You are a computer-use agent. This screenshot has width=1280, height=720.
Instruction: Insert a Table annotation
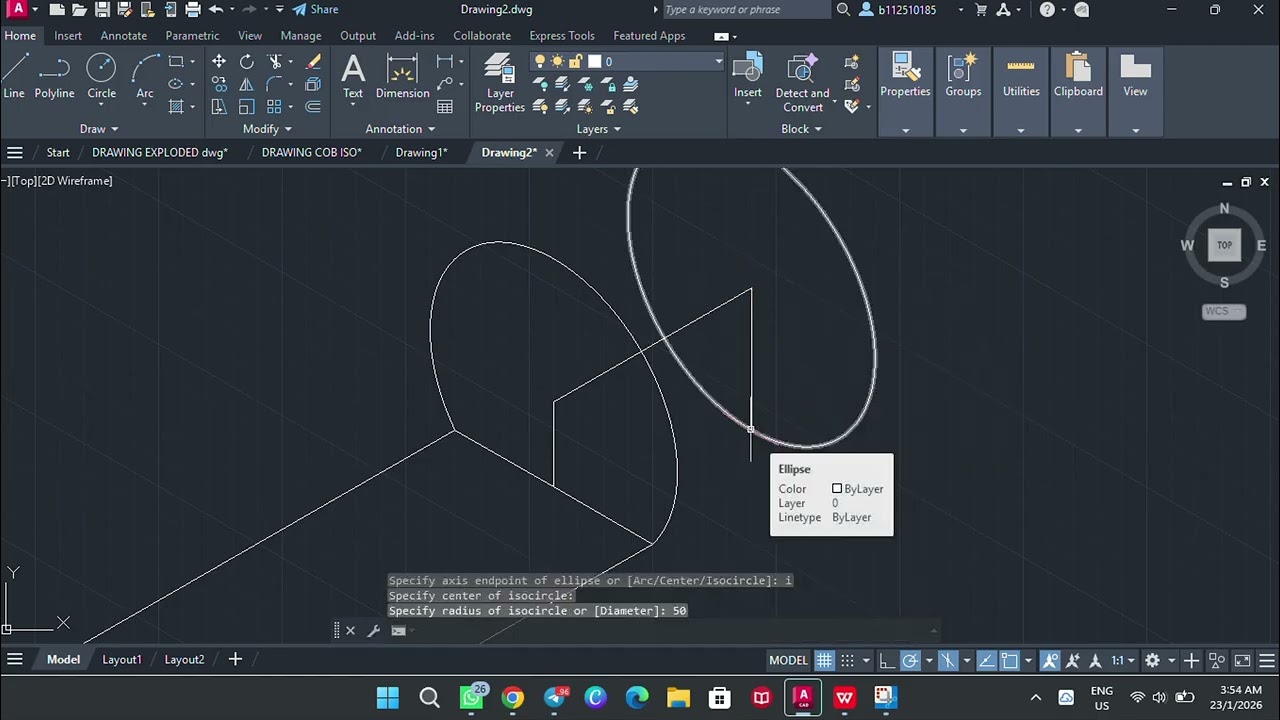[x=445, y=106]
